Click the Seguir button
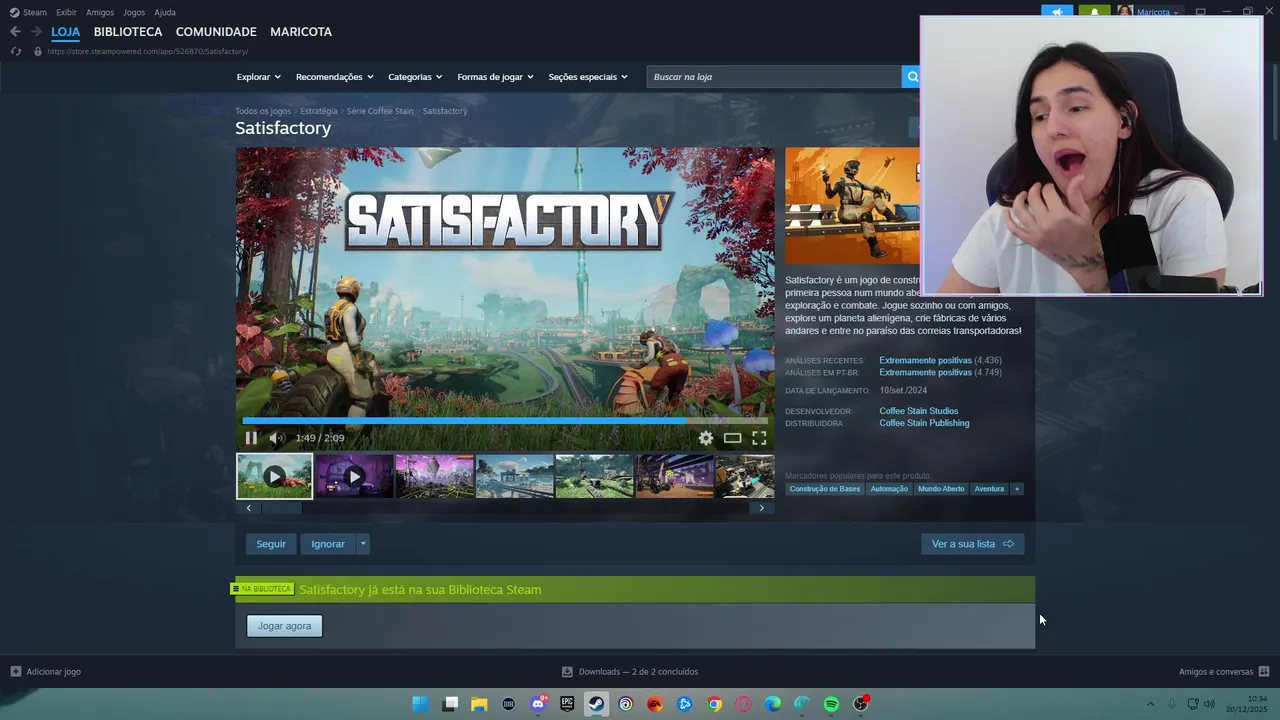The width and height of the screenshot is (1280, 720). (271, 544)
